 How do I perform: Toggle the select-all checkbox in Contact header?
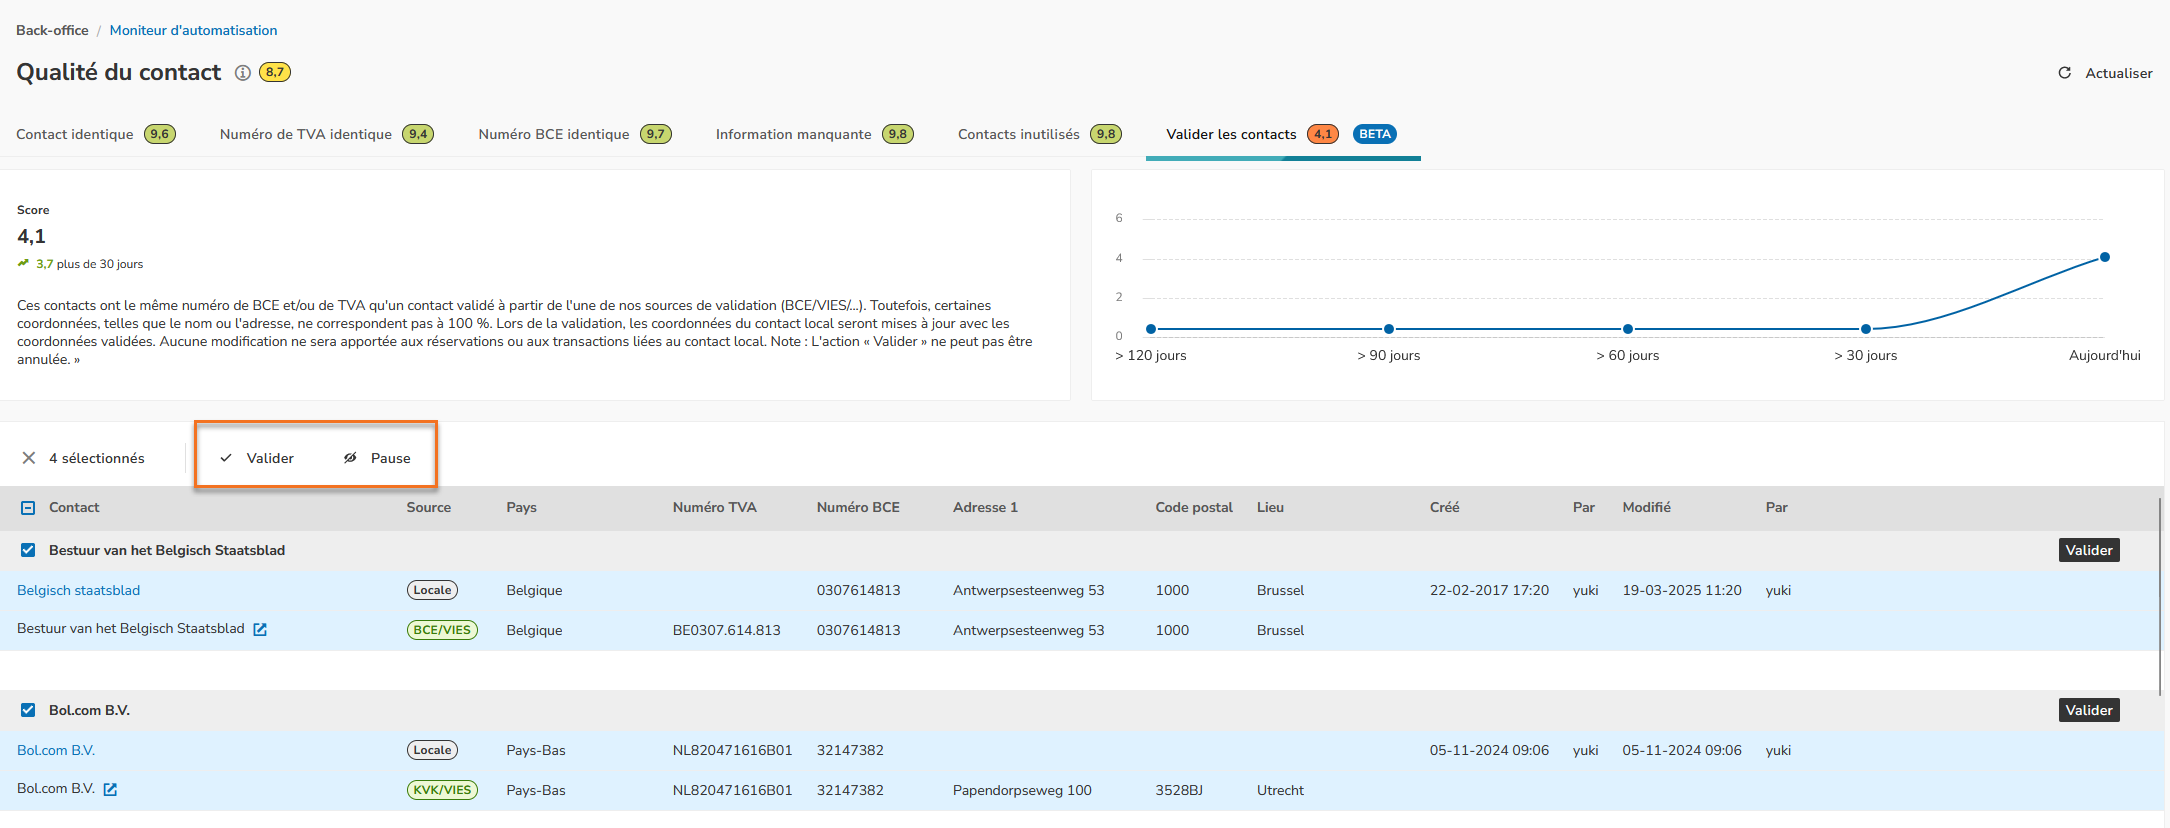(28, 508)
